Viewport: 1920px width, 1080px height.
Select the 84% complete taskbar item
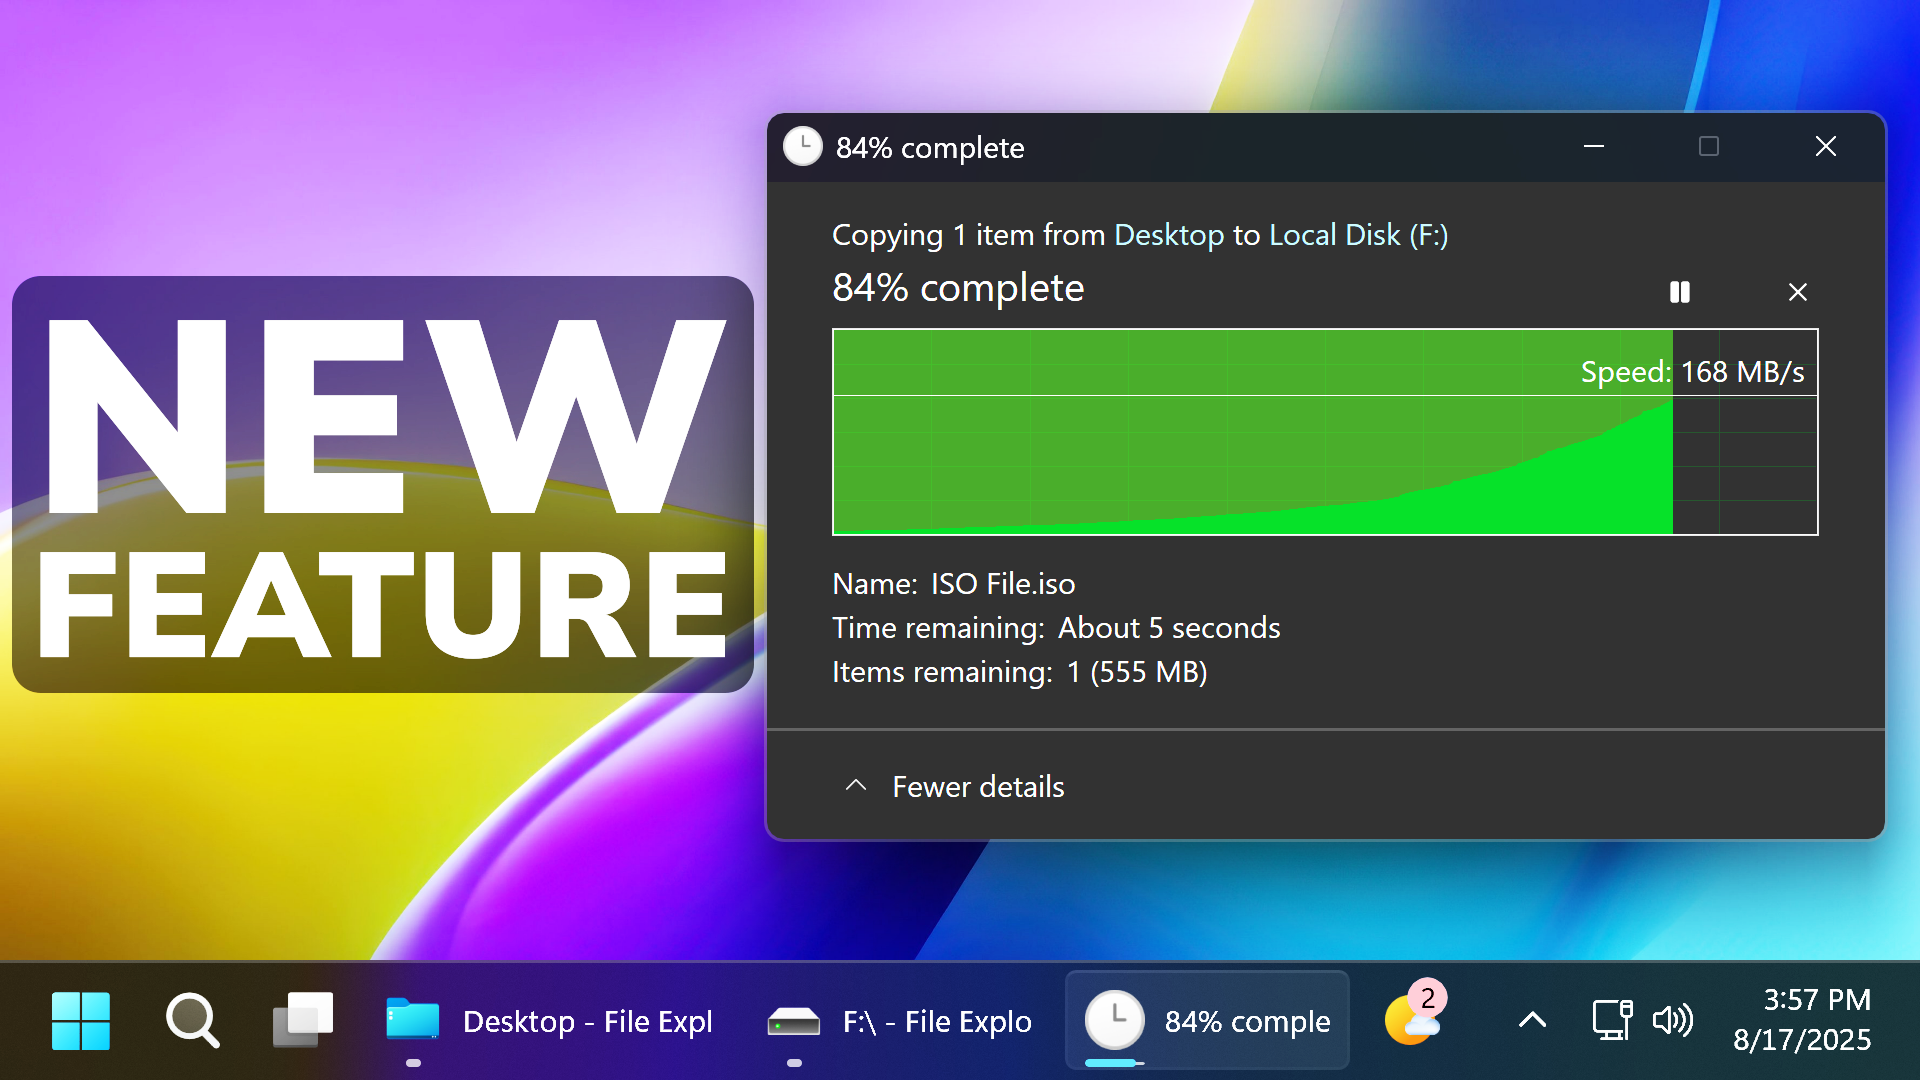pyautogui.click(x=1207, y=1021)
